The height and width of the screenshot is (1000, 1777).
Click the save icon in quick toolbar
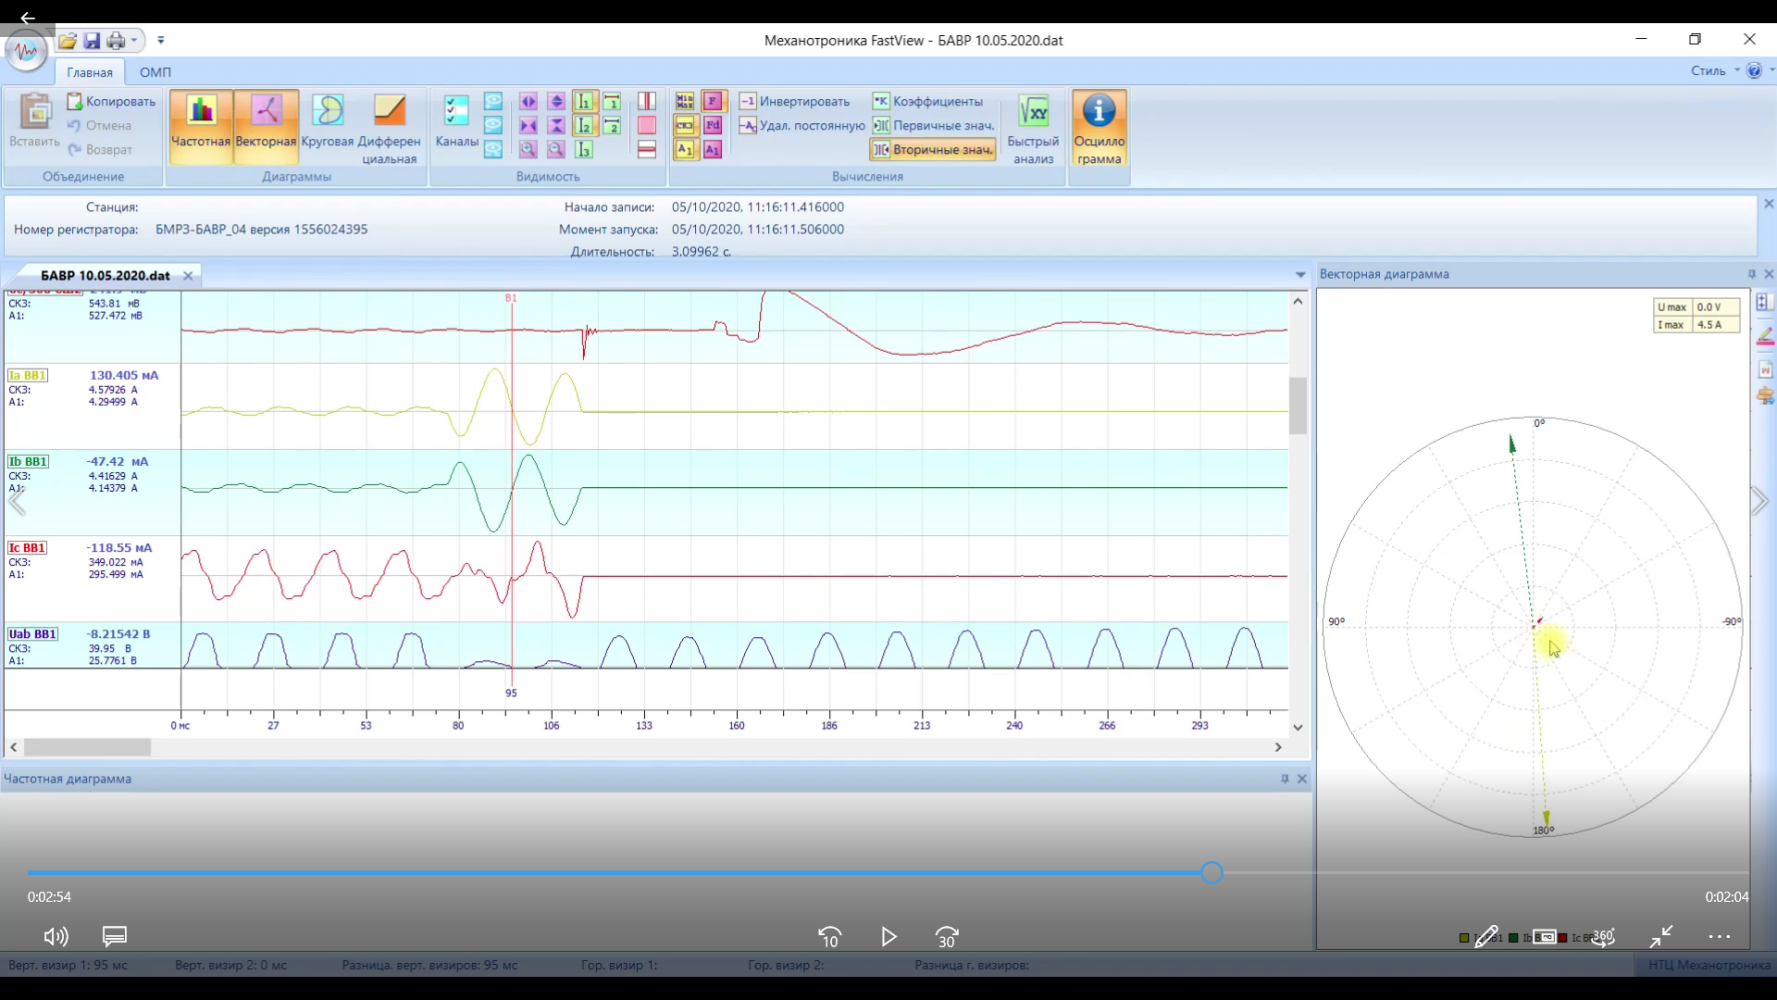(x=92, y=41)
